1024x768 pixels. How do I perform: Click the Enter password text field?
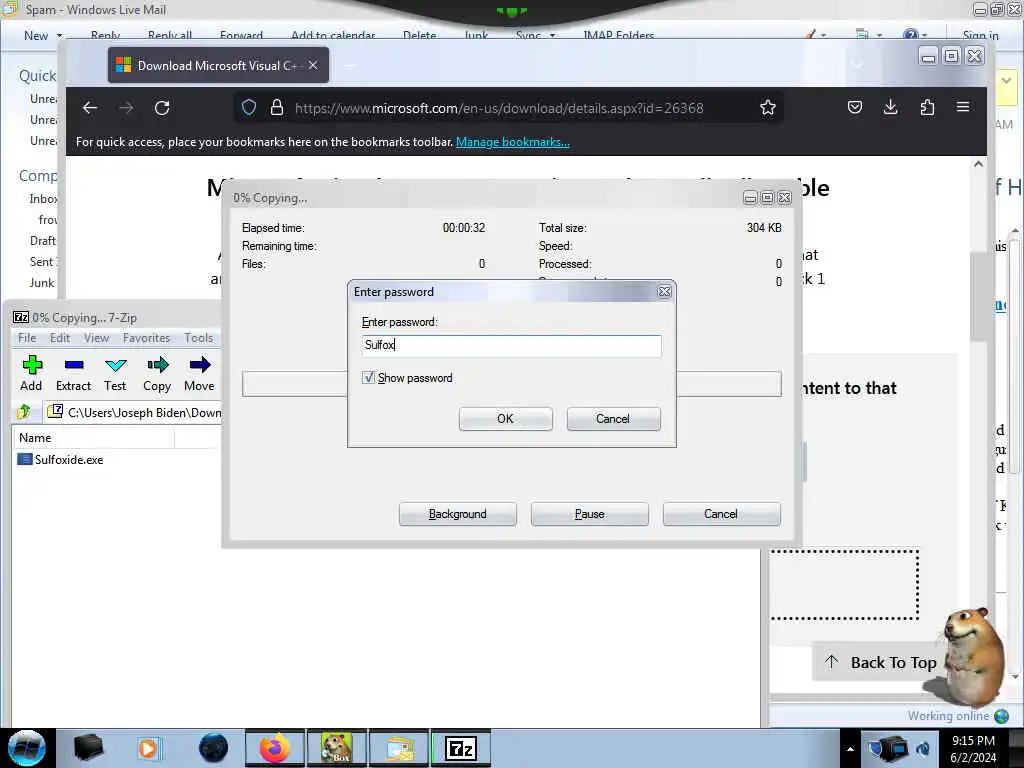pos(511,345)
